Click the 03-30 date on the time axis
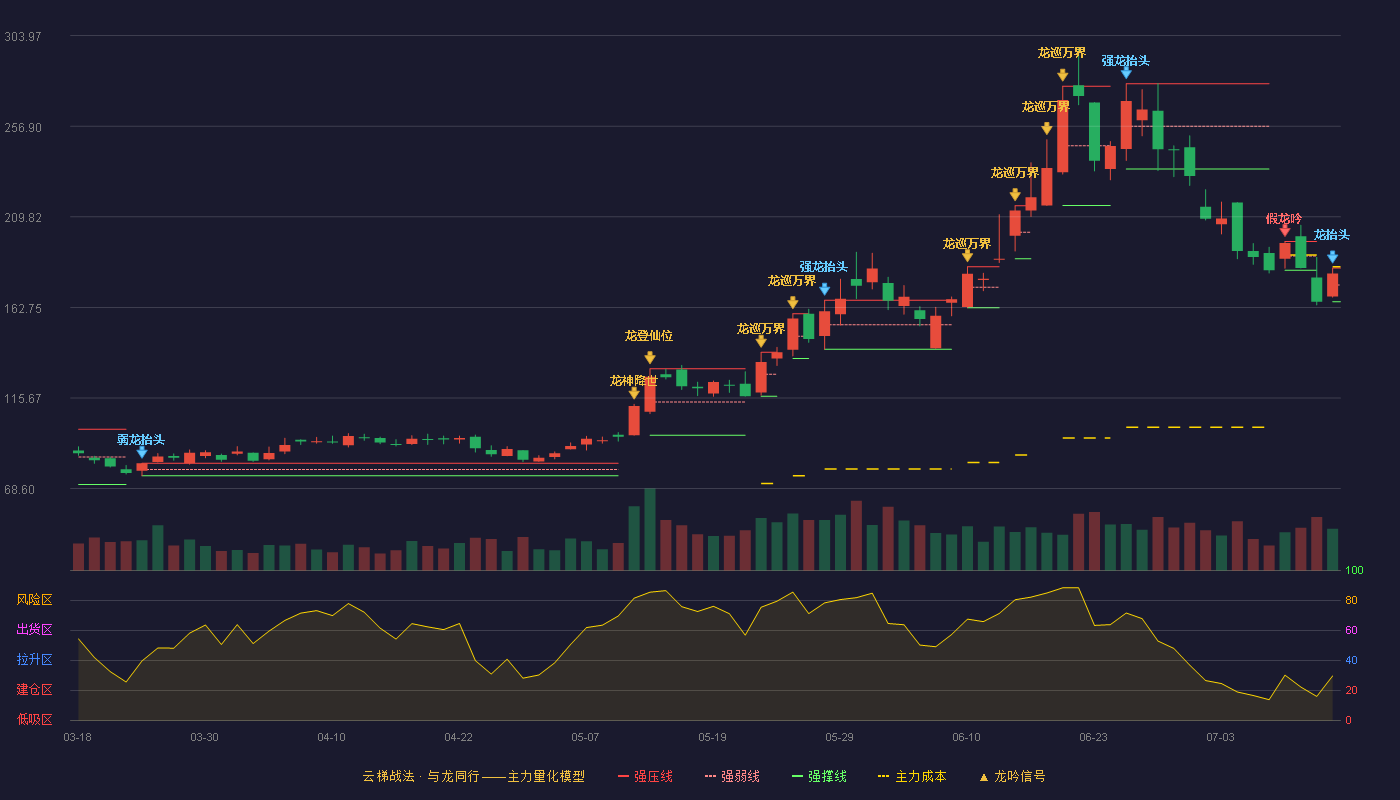 204,737
